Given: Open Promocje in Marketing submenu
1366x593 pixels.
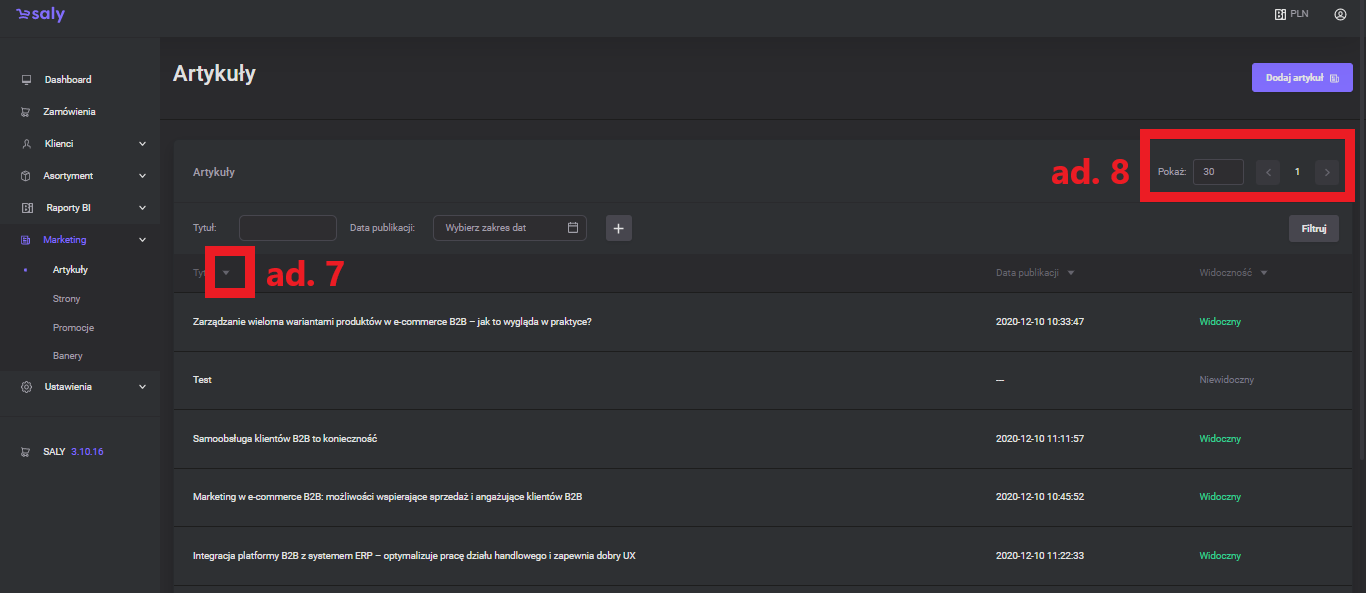Looking at the screenshot, I should coord(73,328).
